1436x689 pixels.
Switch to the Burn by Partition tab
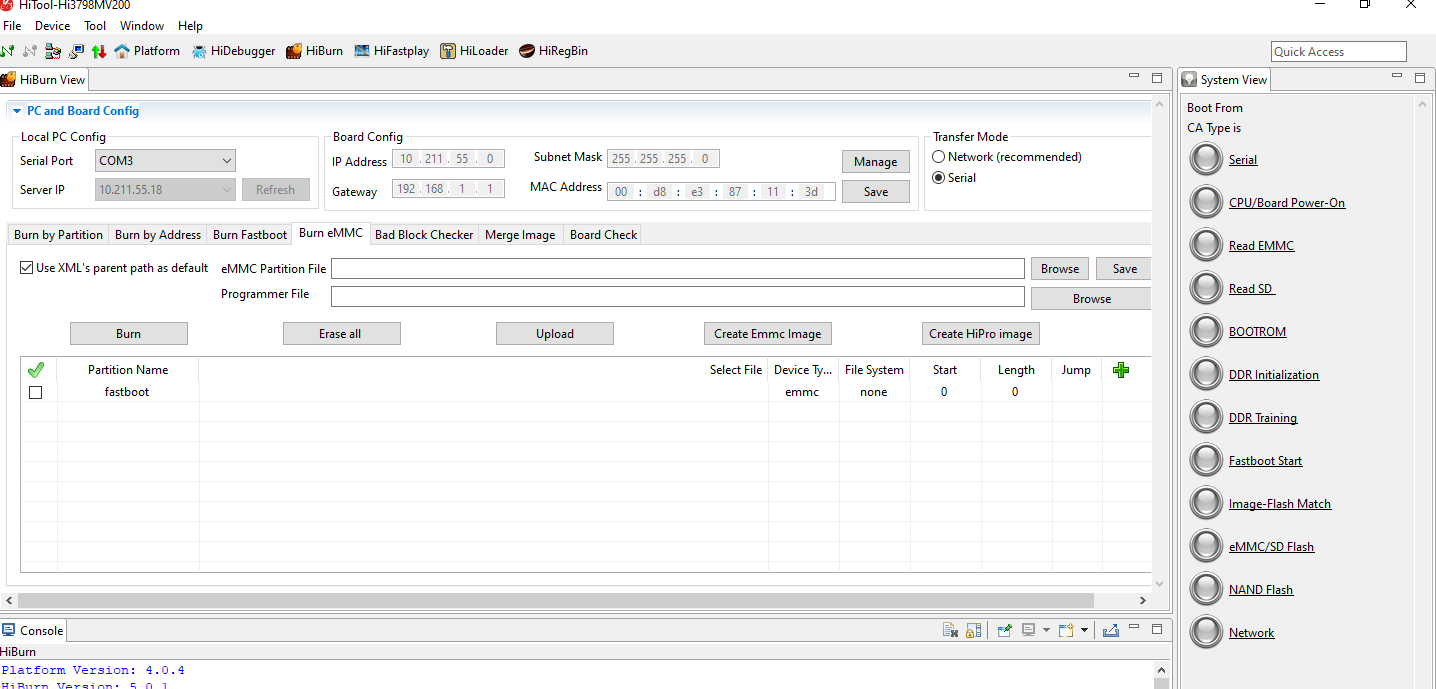58,235
